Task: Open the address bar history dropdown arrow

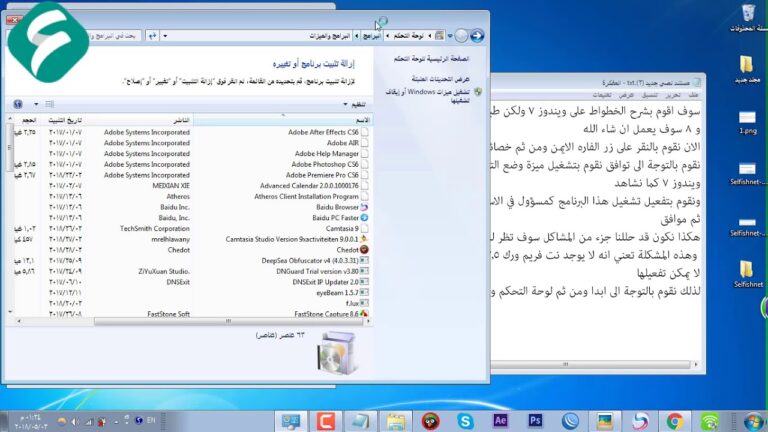Action: click(165, 36)
